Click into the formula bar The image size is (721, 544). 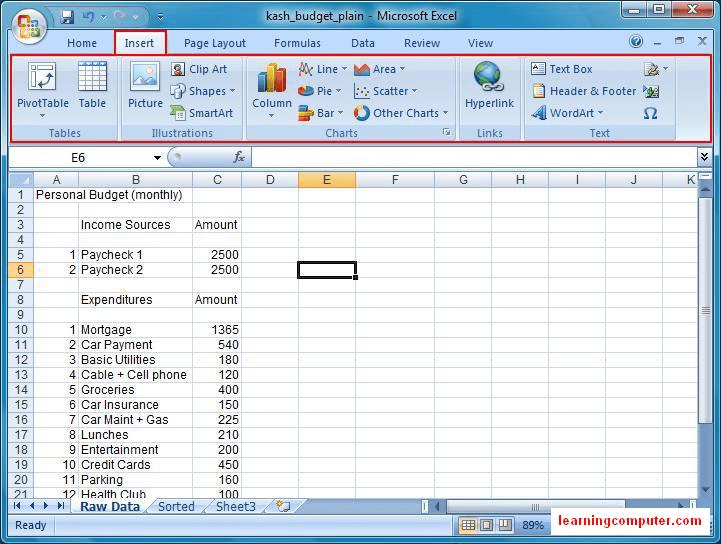475,157
